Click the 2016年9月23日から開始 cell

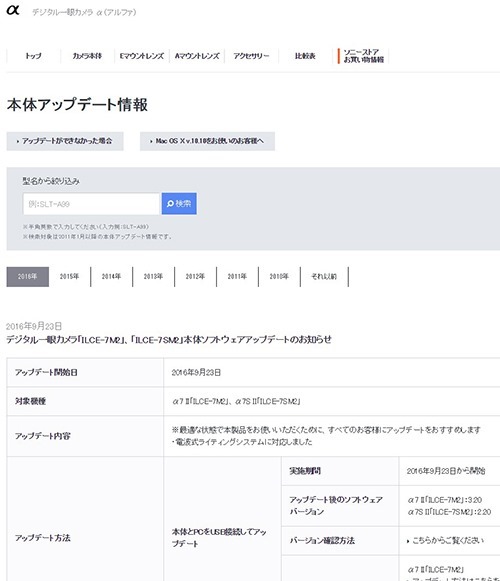(446, 471)
